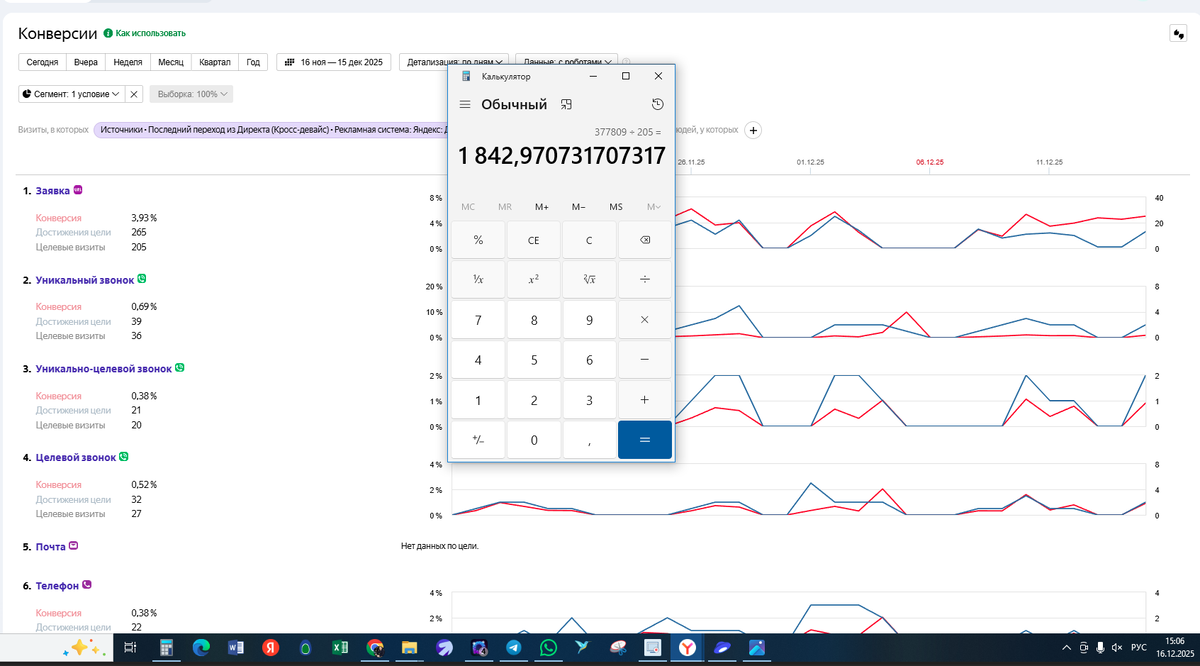Viewport: 1200px width, 666px height.
Task: Click the phone icon beside Телефон
Action: pos(87,585)
